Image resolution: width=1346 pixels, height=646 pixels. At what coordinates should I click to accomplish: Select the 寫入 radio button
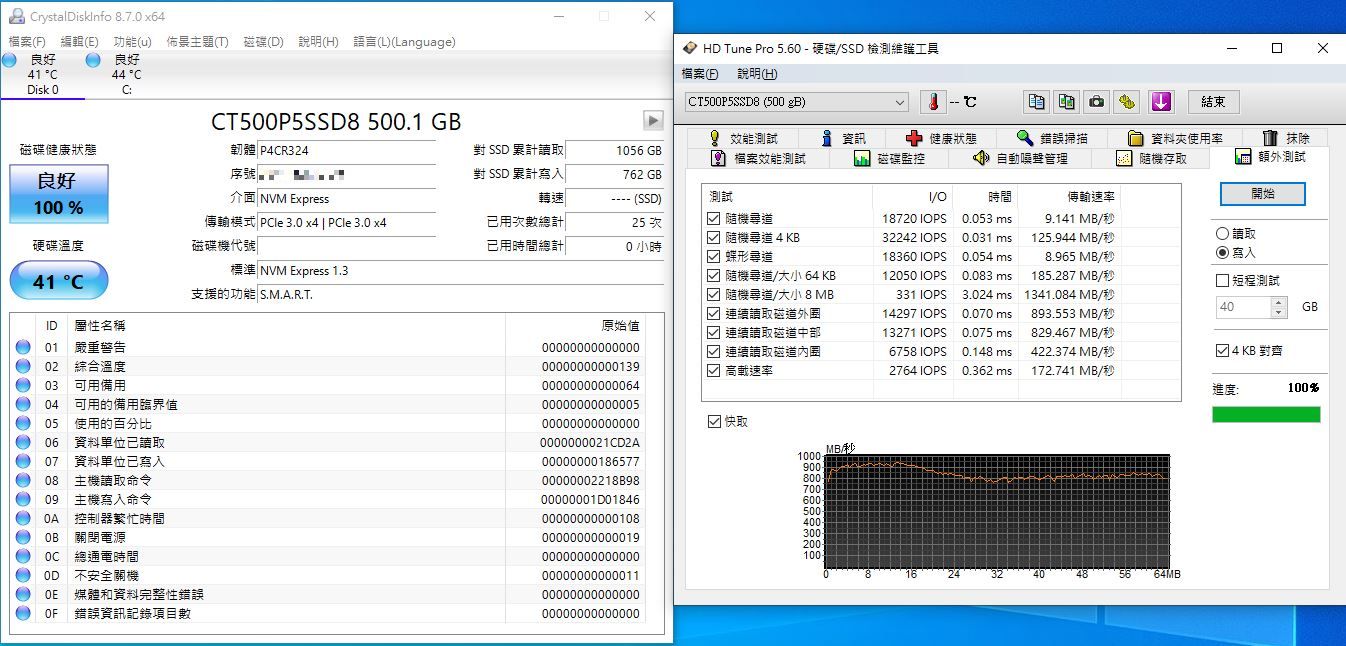[1222, 253]
